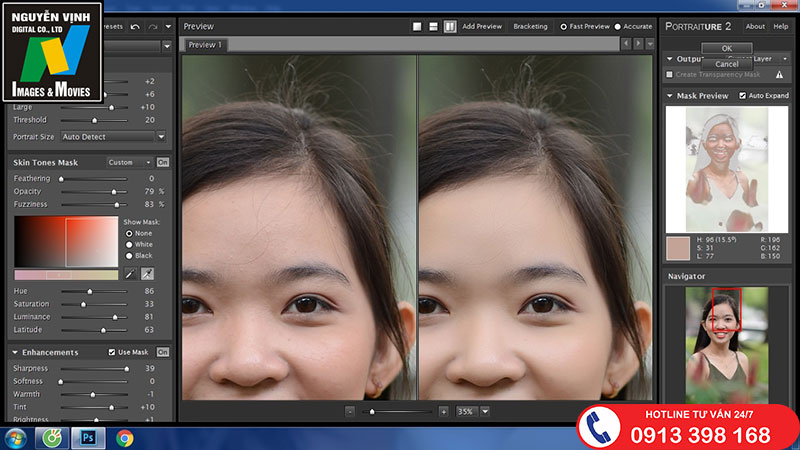This screenshot has height=450, width=800.
Task: Select the eyedropper expand mask tool
Action: point(147,274)
